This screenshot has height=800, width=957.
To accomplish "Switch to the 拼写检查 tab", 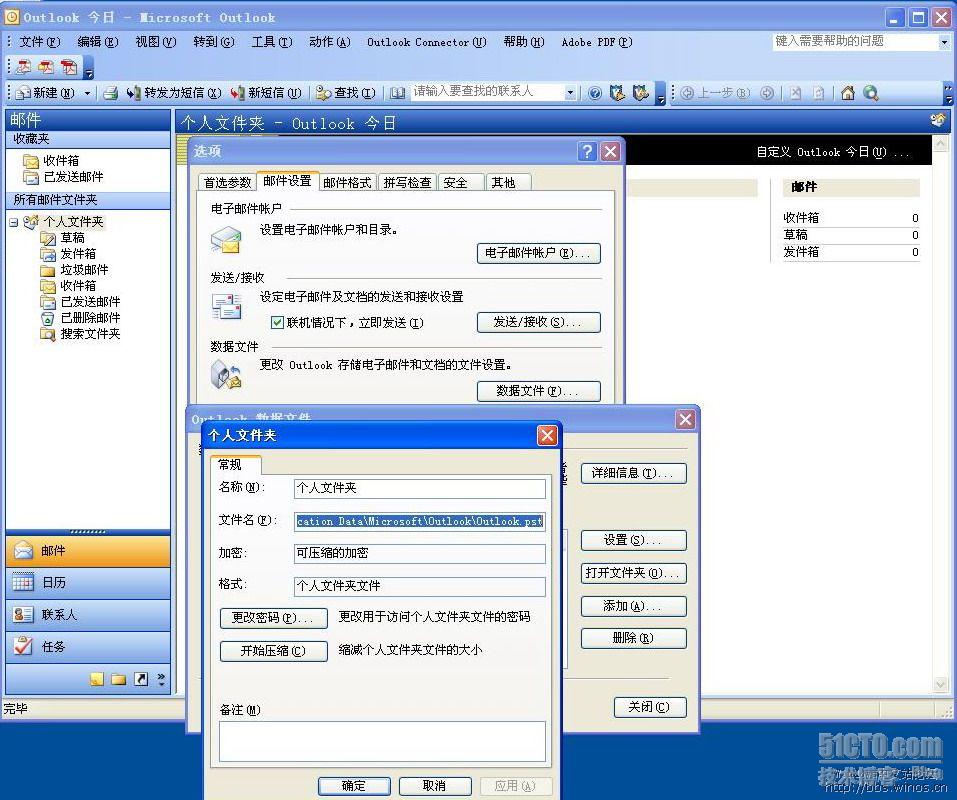I will point(407,182).
